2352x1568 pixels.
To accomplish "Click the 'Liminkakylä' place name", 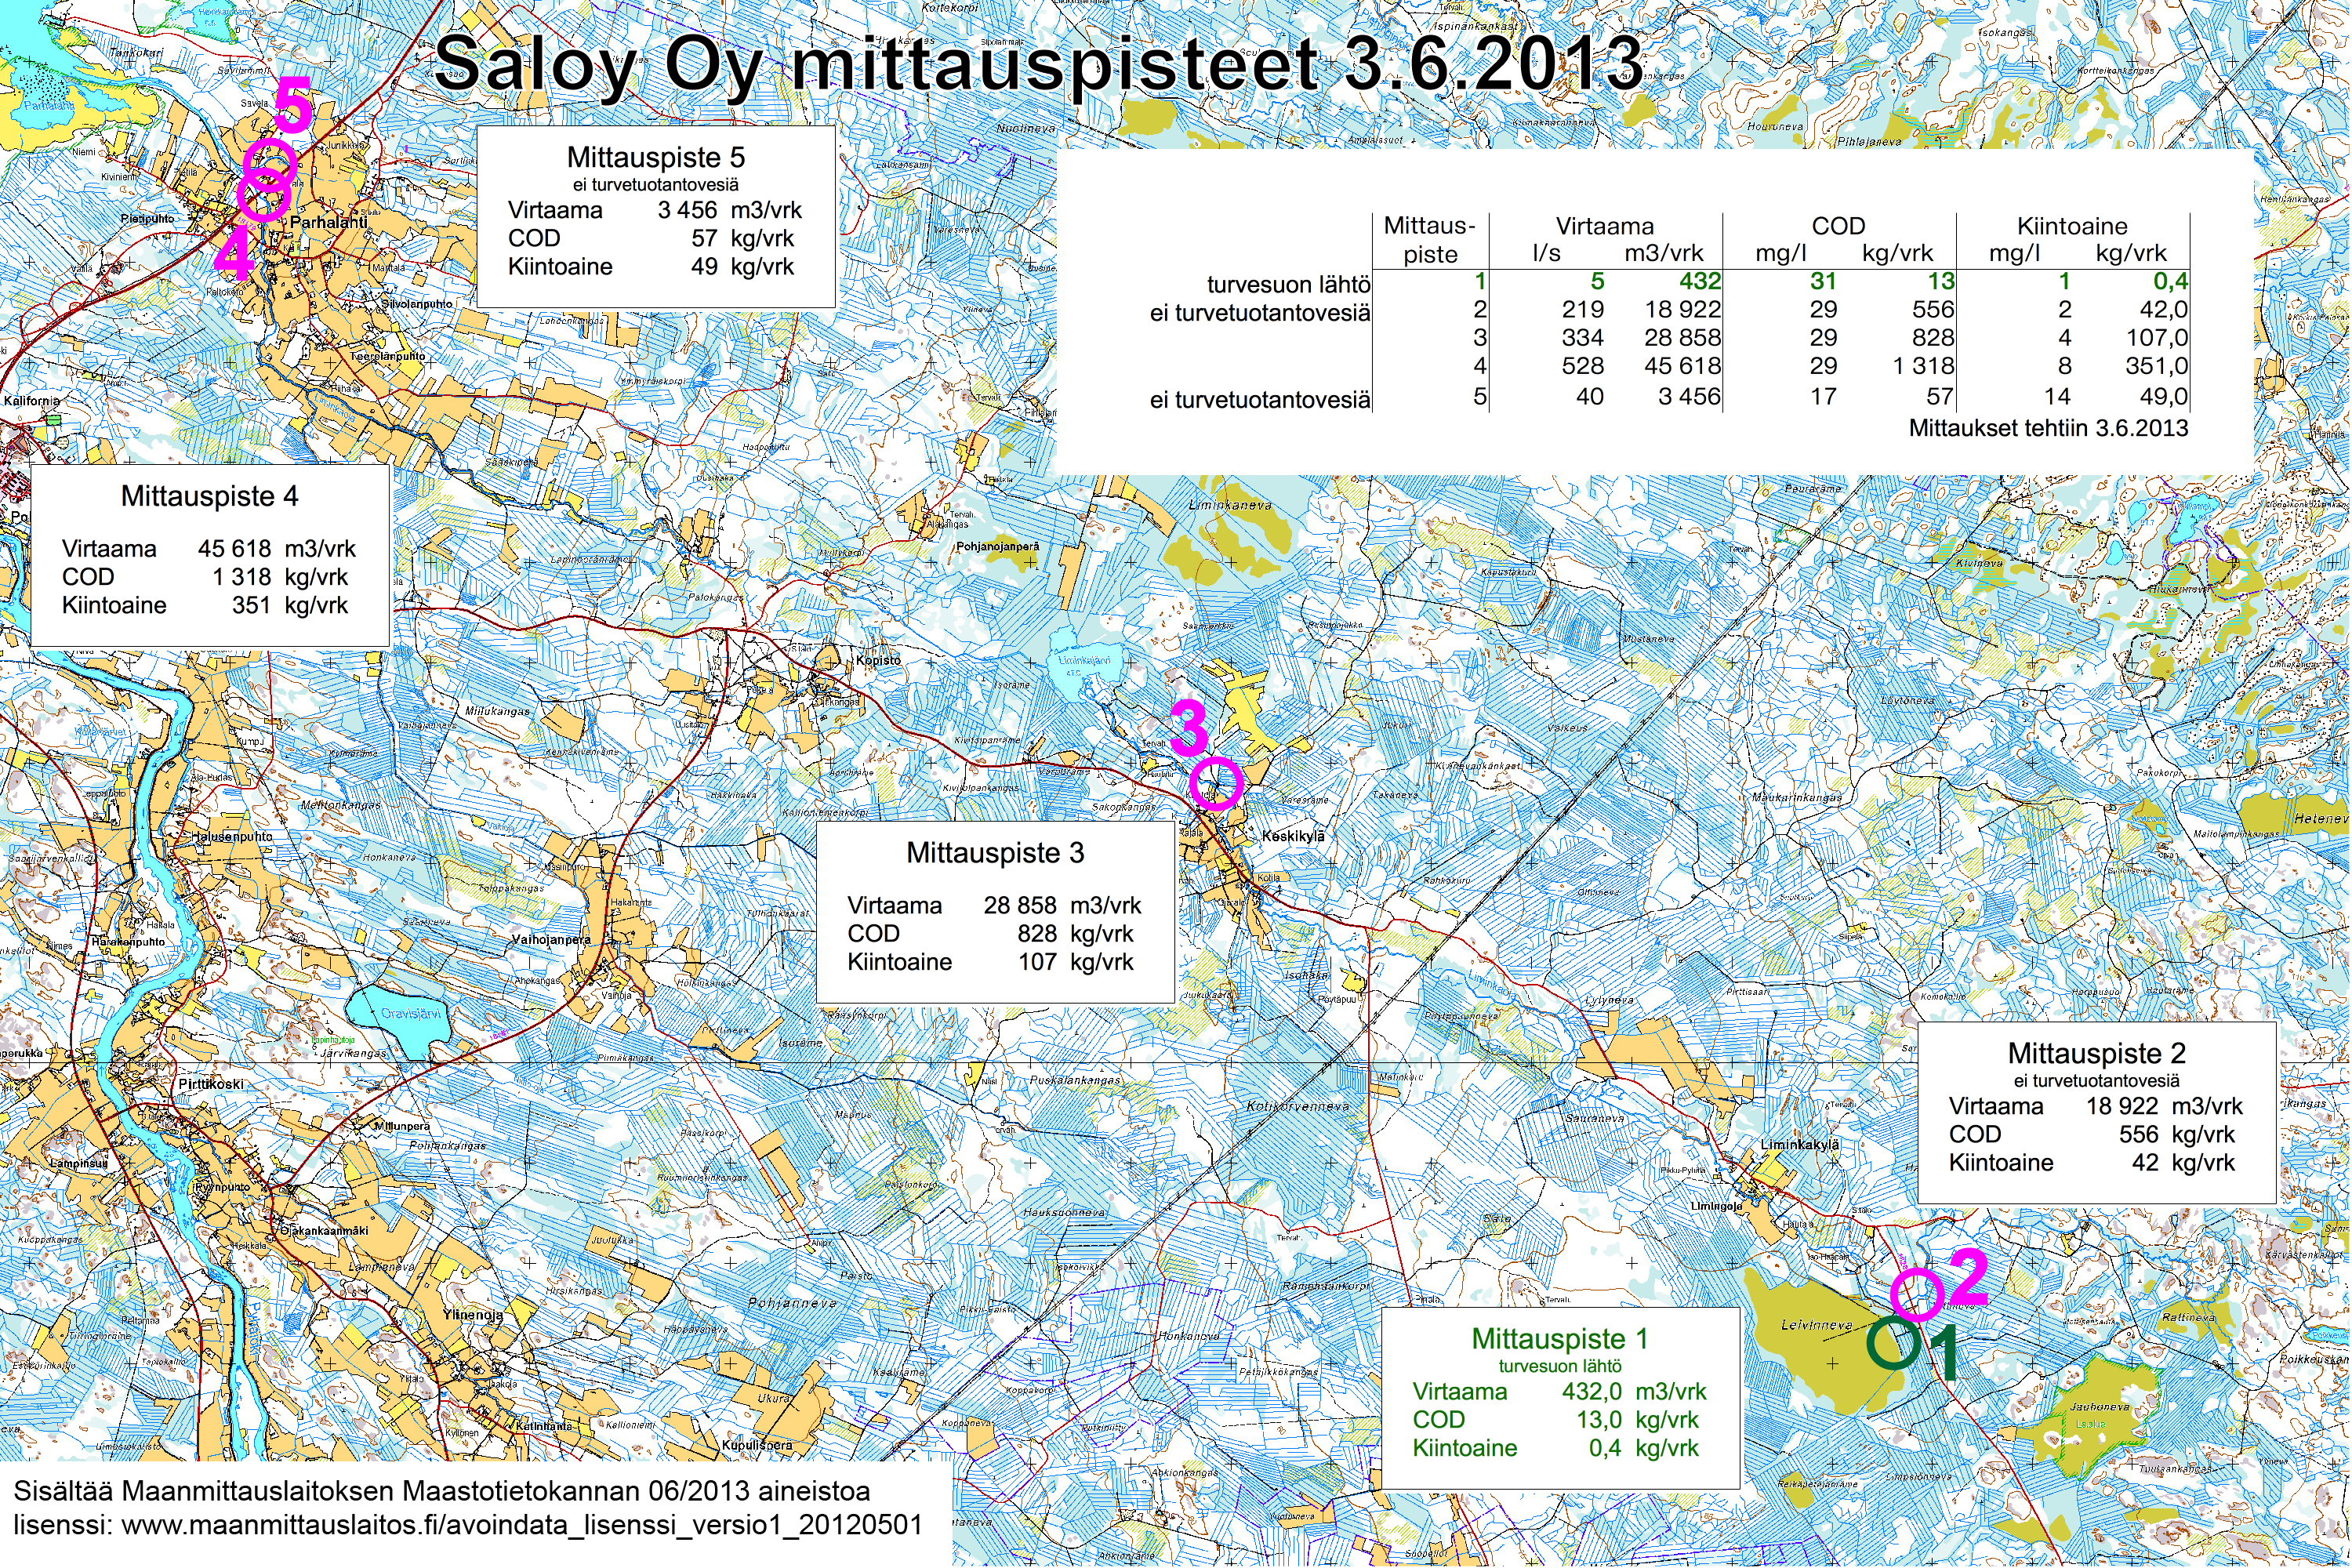I will (x=1800, y=1145).
